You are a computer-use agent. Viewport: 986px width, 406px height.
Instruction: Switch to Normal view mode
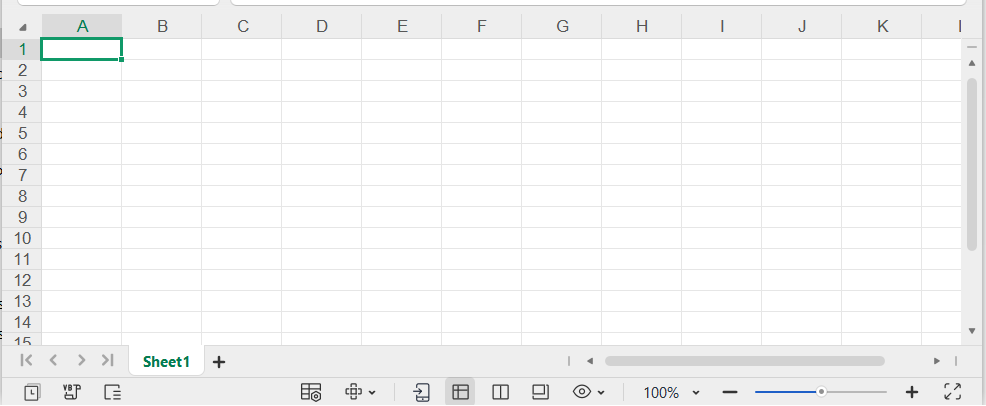[461, 392]
